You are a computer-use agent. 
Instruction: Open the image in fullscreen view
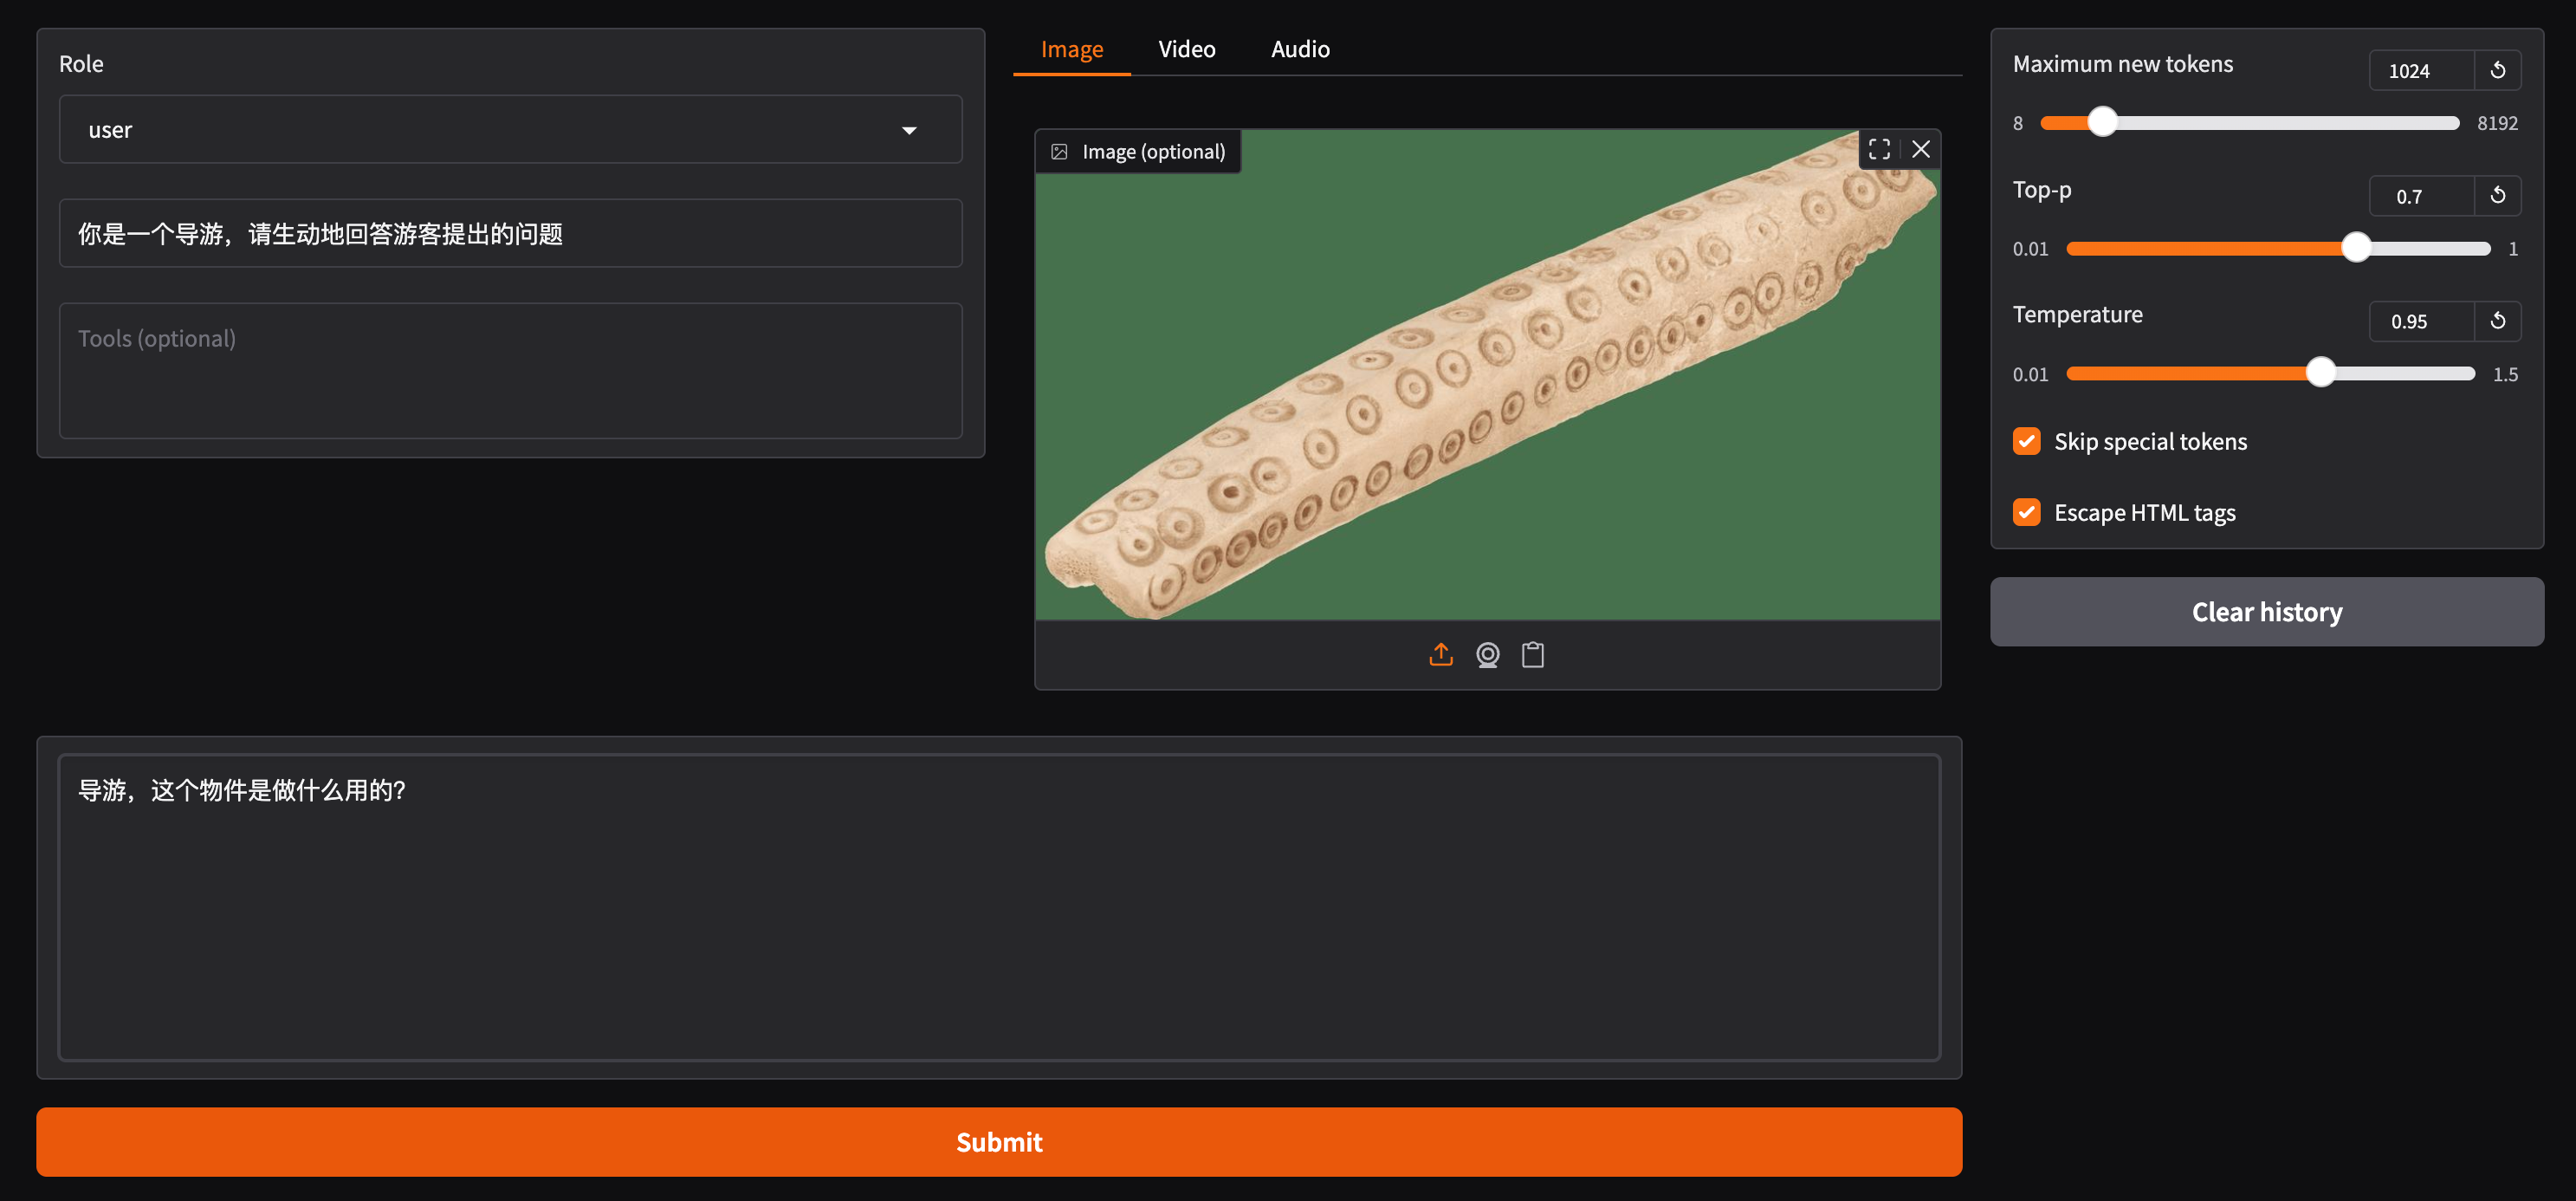click(x=1879, y=149)
